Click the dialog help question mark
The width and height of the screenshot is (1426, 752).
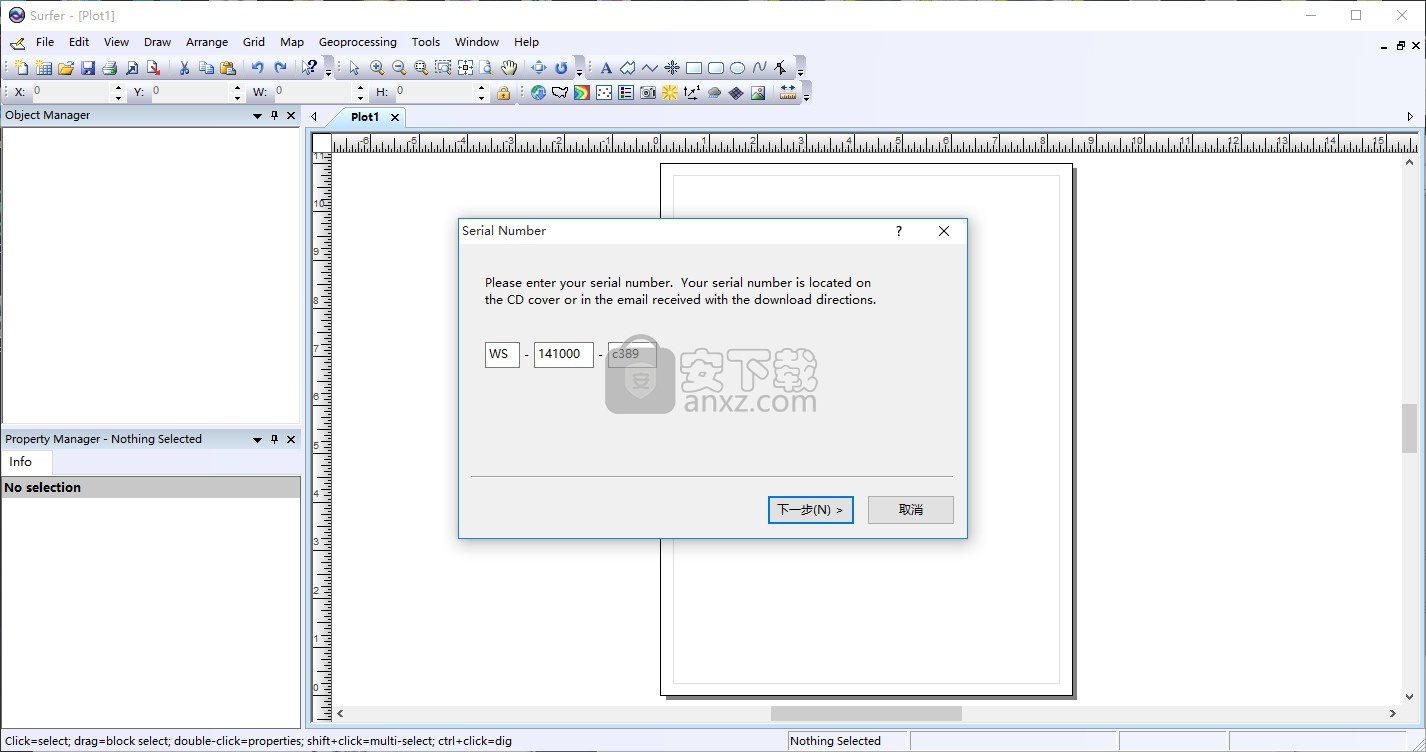coord(899,231)
